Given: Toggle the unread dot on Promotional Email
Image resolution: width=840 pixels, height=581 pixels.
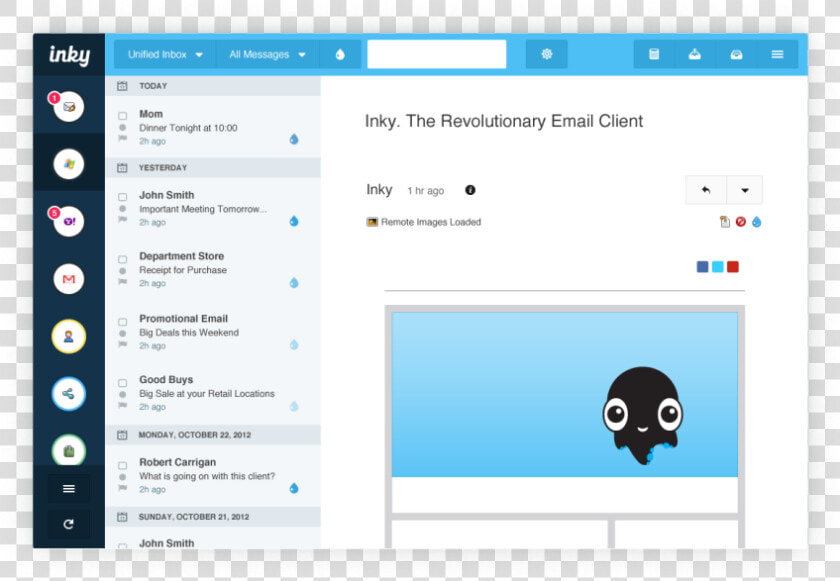Looking at the screenshot, I should (123, 333).
